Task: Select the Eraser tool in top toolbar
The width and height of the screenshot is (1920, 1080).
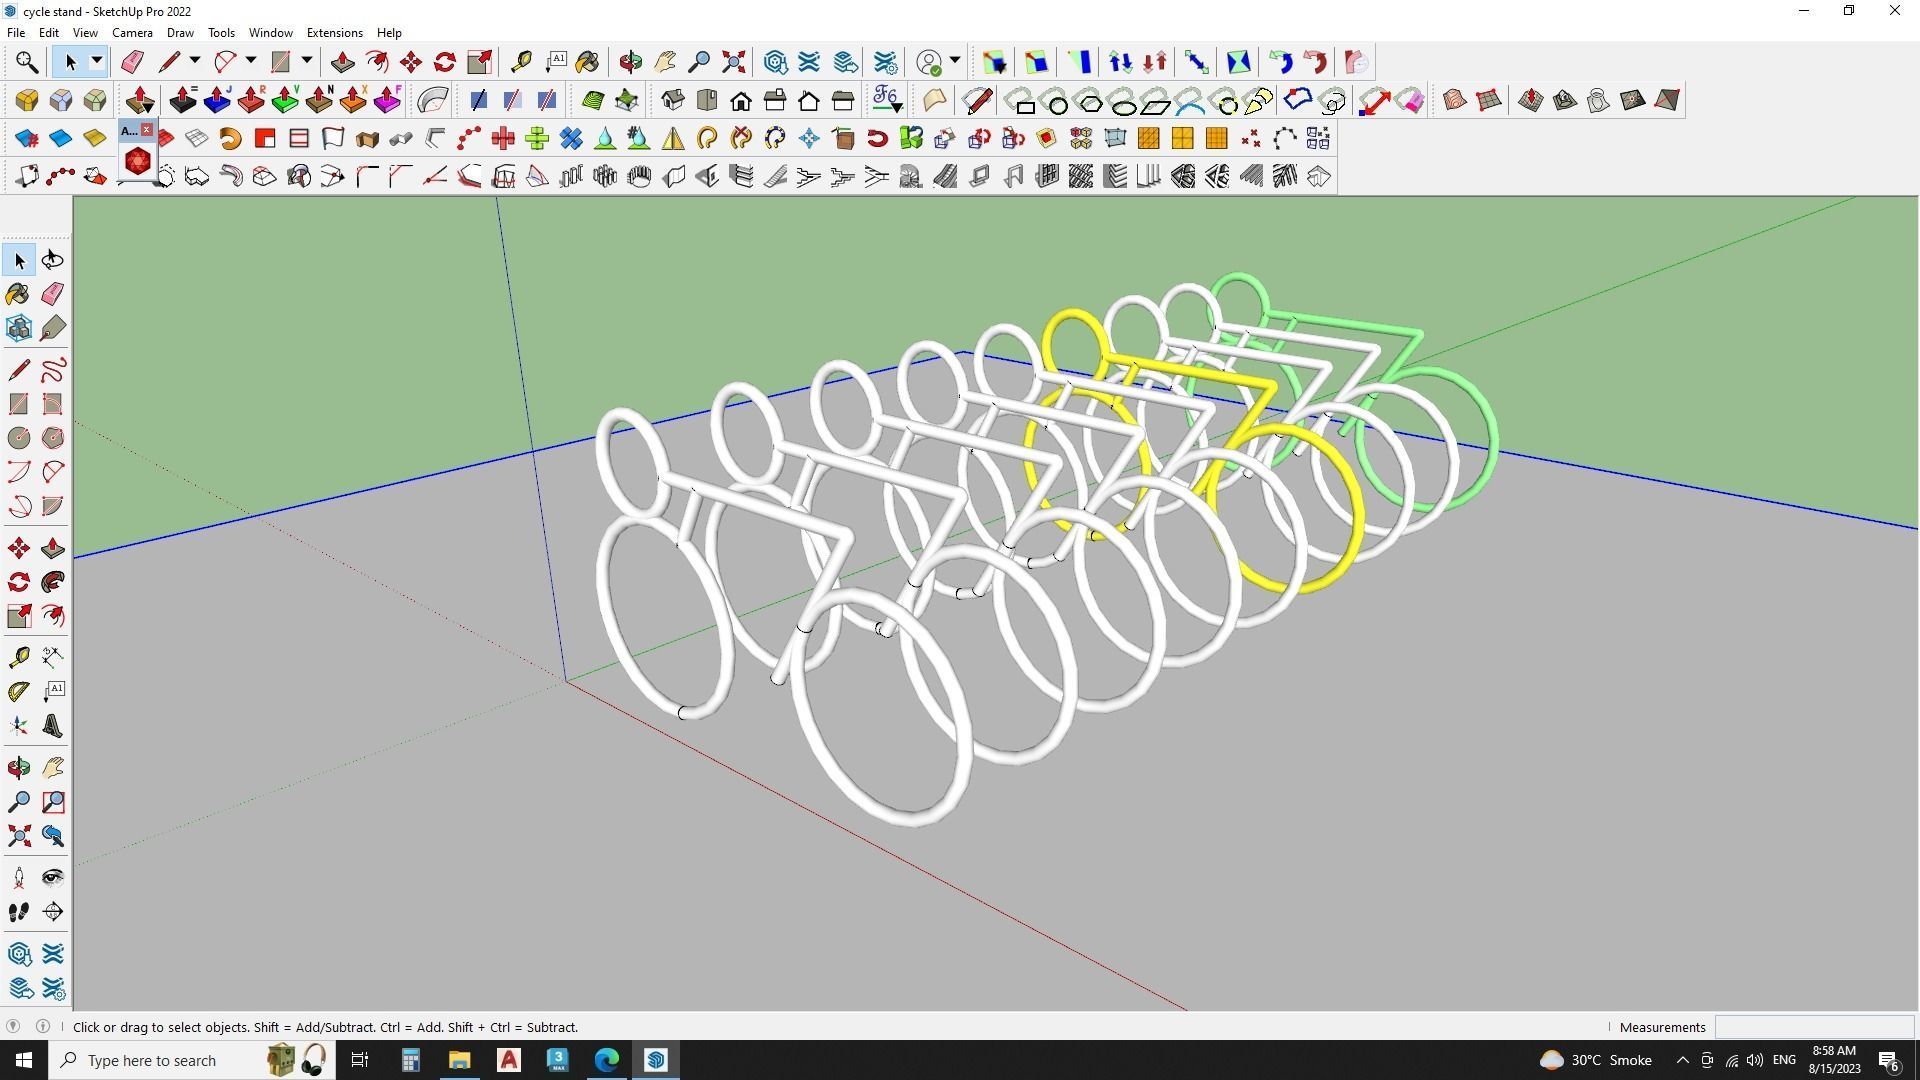Action: [x=132, y=62]
